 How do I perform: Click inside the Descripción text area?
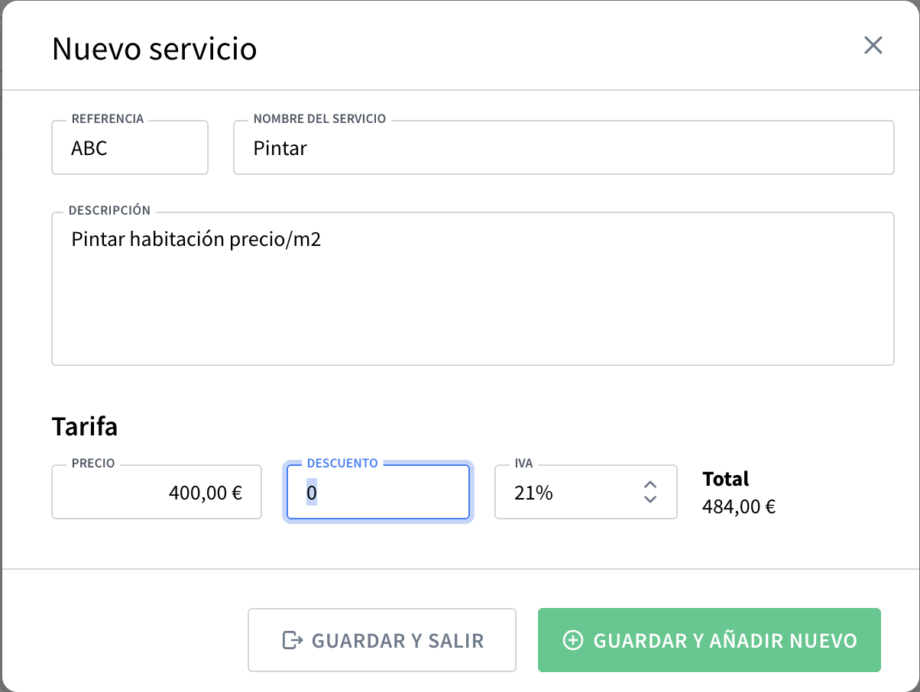(x=472, y=295)
